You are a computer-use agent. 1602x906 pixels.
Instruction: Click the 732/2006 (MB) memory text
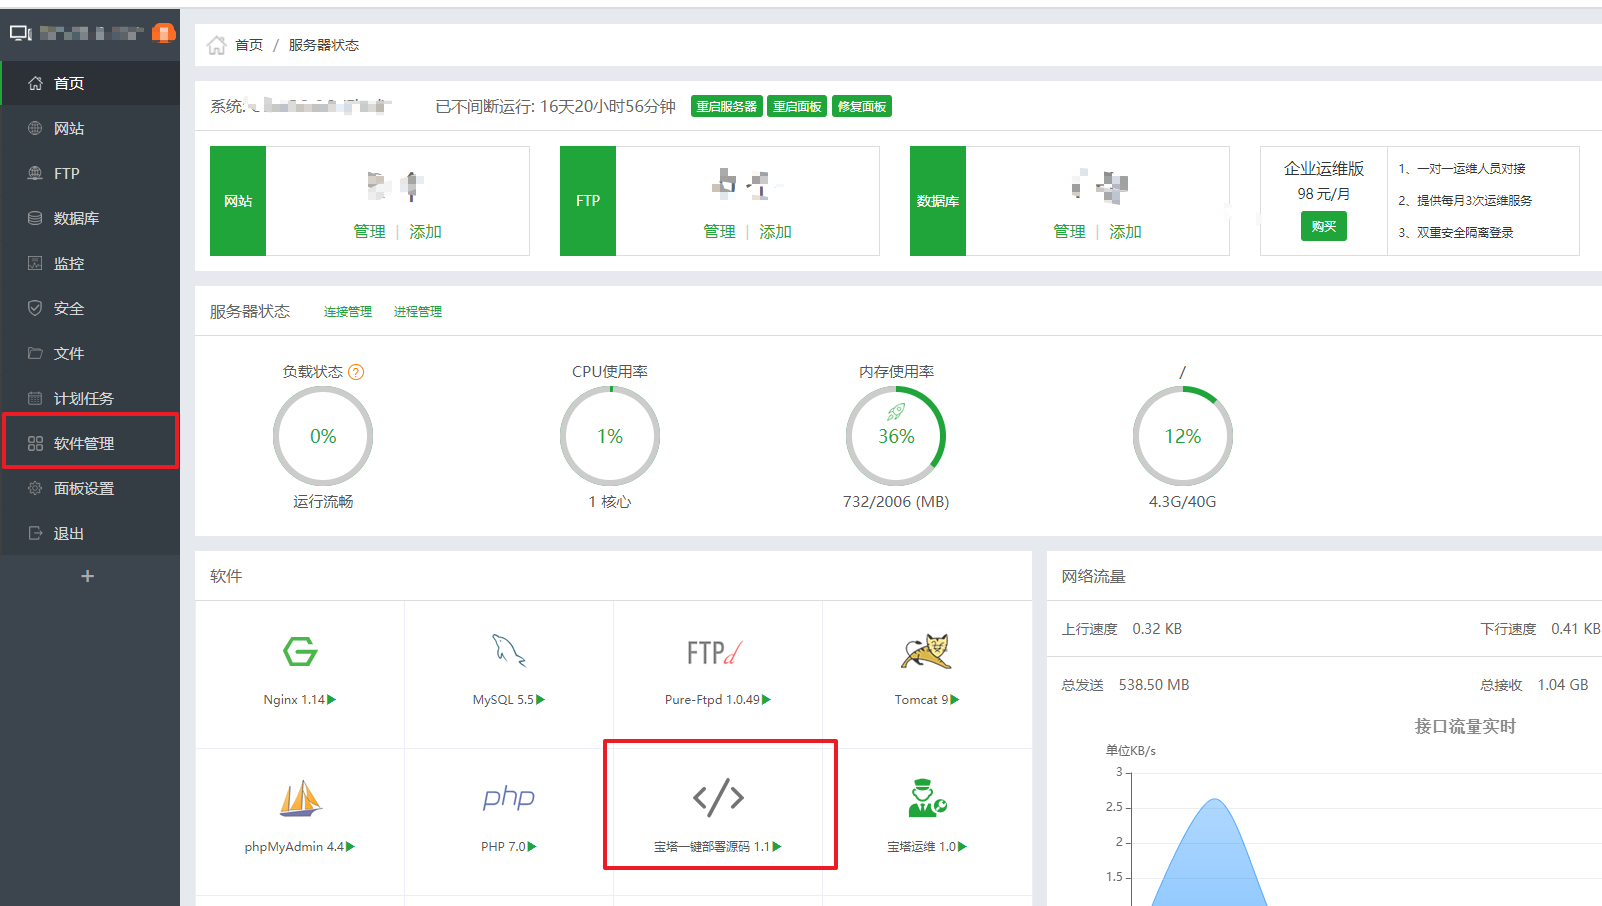(896, 502)
